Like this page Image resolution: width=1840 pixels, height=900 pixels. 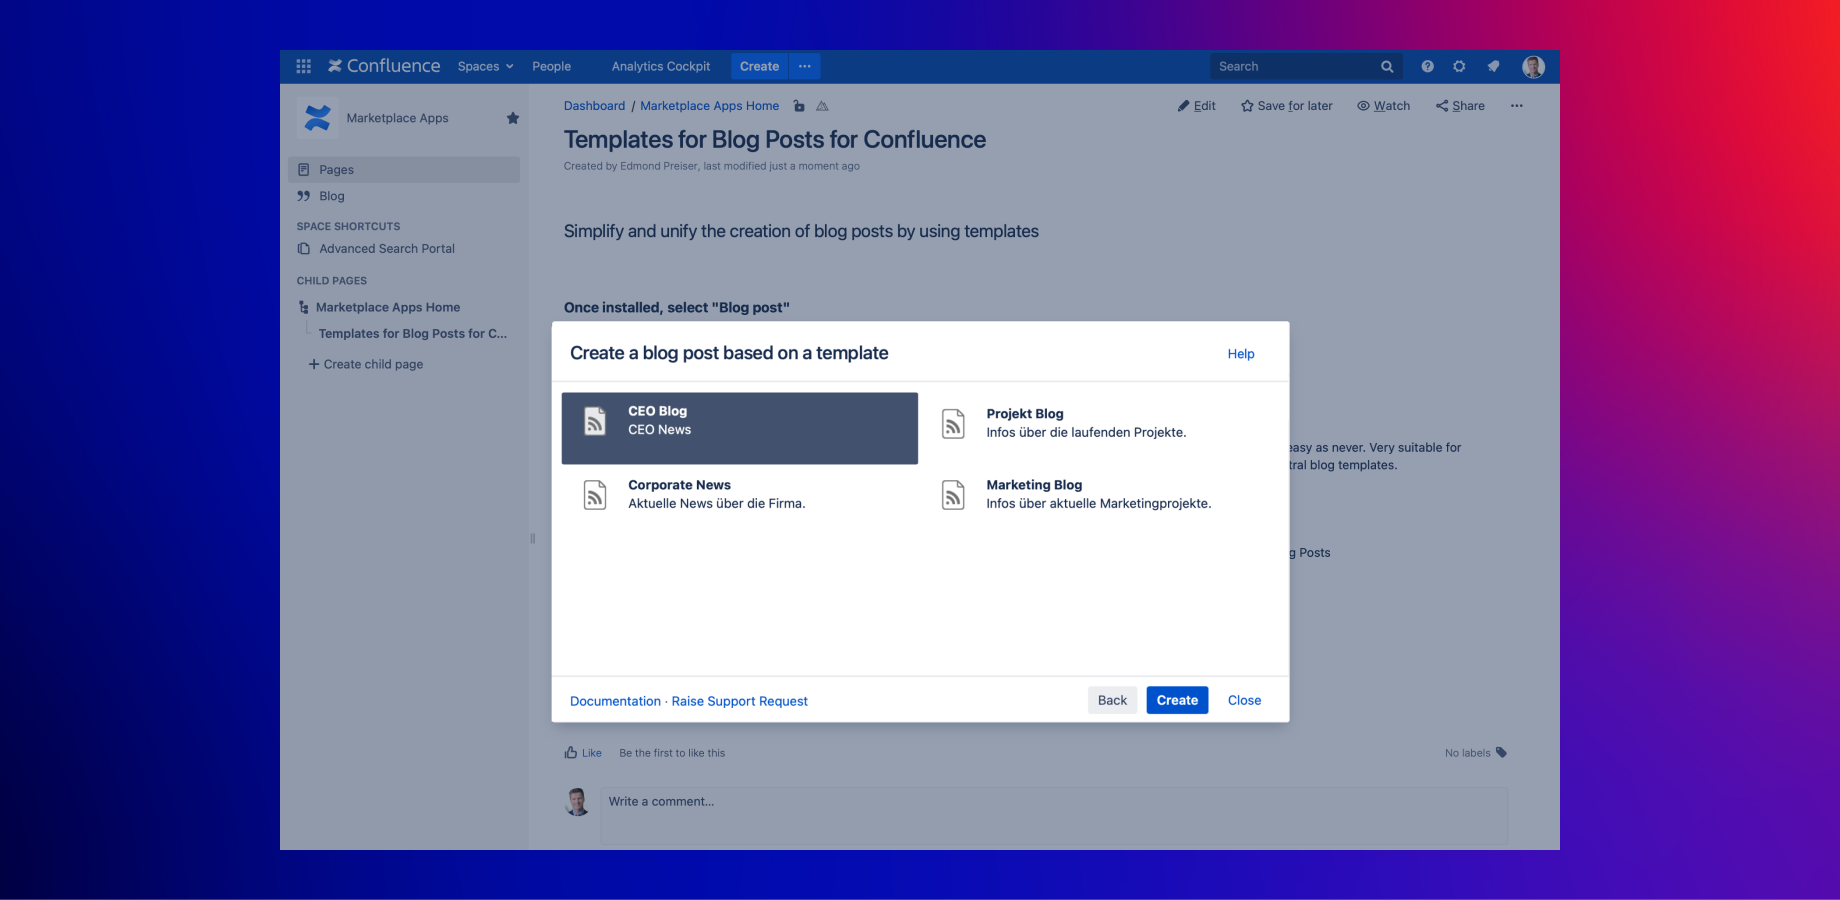click(x=583, y=753)
